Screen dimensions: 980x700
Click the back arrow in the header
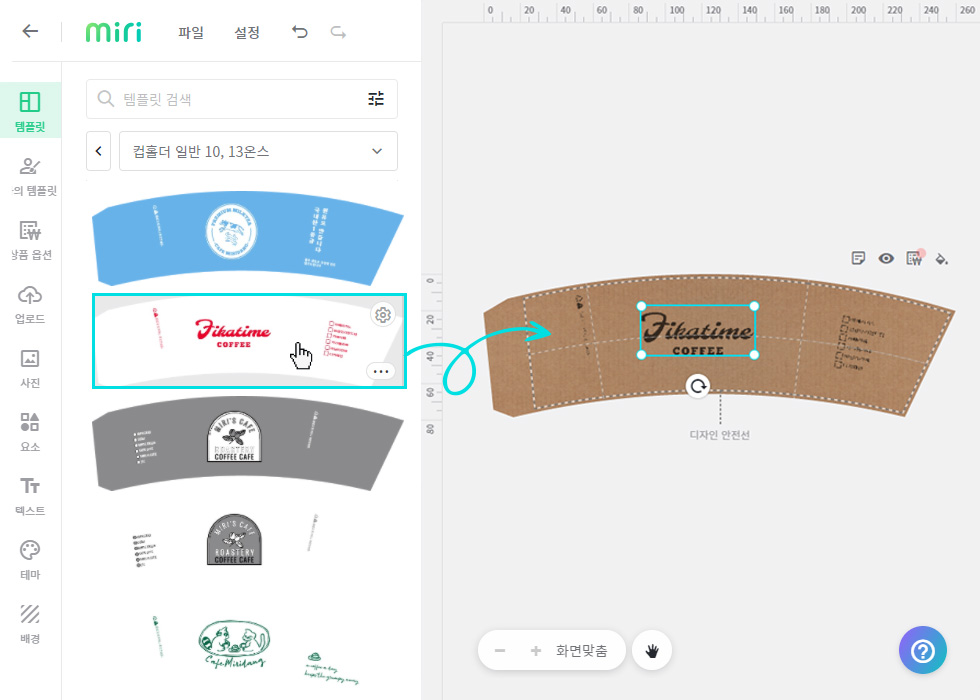tap(30, 31)
